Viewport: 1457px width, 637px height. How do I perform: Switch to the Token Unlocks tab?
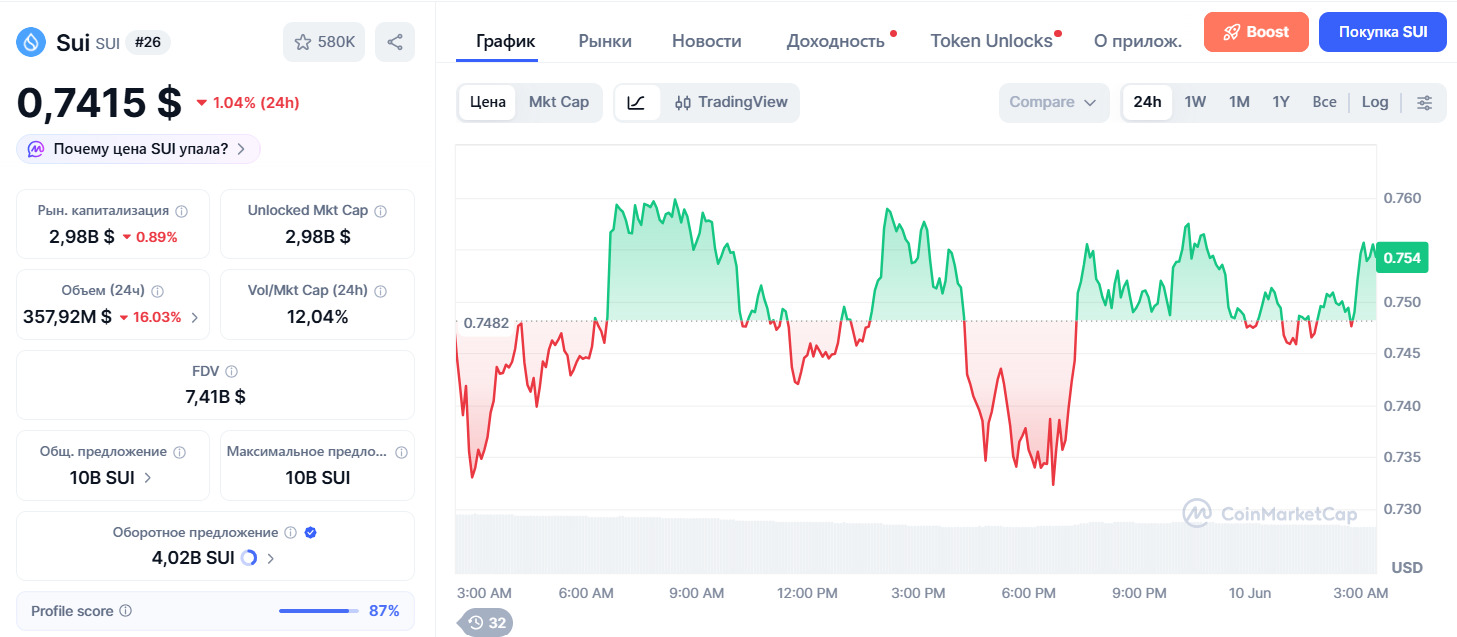tap(991, 41)
